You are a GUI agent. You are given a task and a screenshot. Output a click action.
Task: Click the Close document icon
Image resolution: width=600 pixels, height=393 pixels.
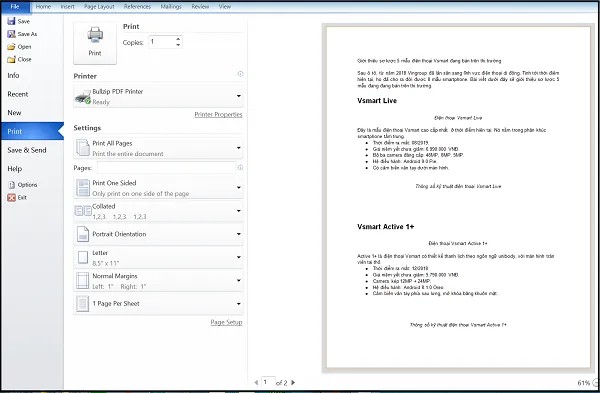(x=11, y=59)
